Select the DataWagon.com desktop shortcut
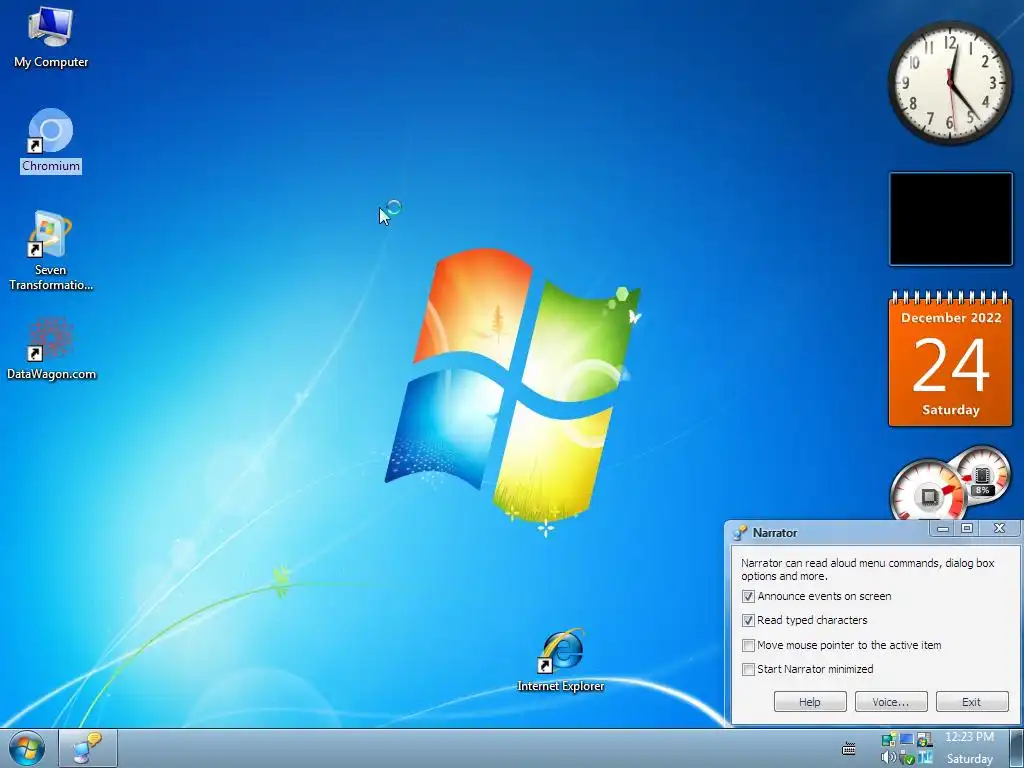The image size is (1024, 768). click(x=51, y=349)
